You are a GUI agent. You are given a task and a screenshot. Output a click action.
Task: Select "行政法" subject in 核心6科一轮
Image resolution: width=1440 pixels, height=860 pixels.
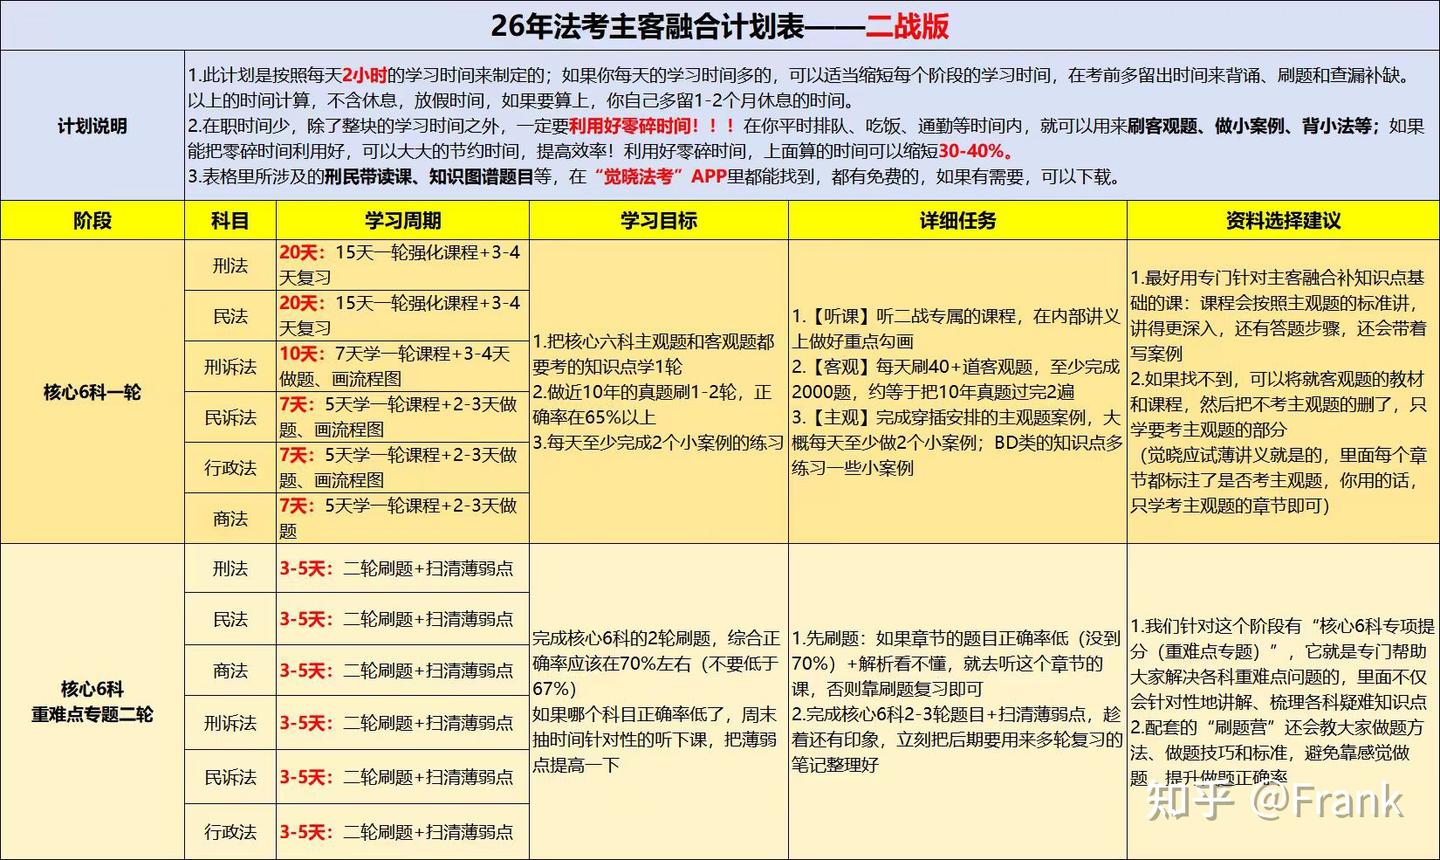coord(230,467)
